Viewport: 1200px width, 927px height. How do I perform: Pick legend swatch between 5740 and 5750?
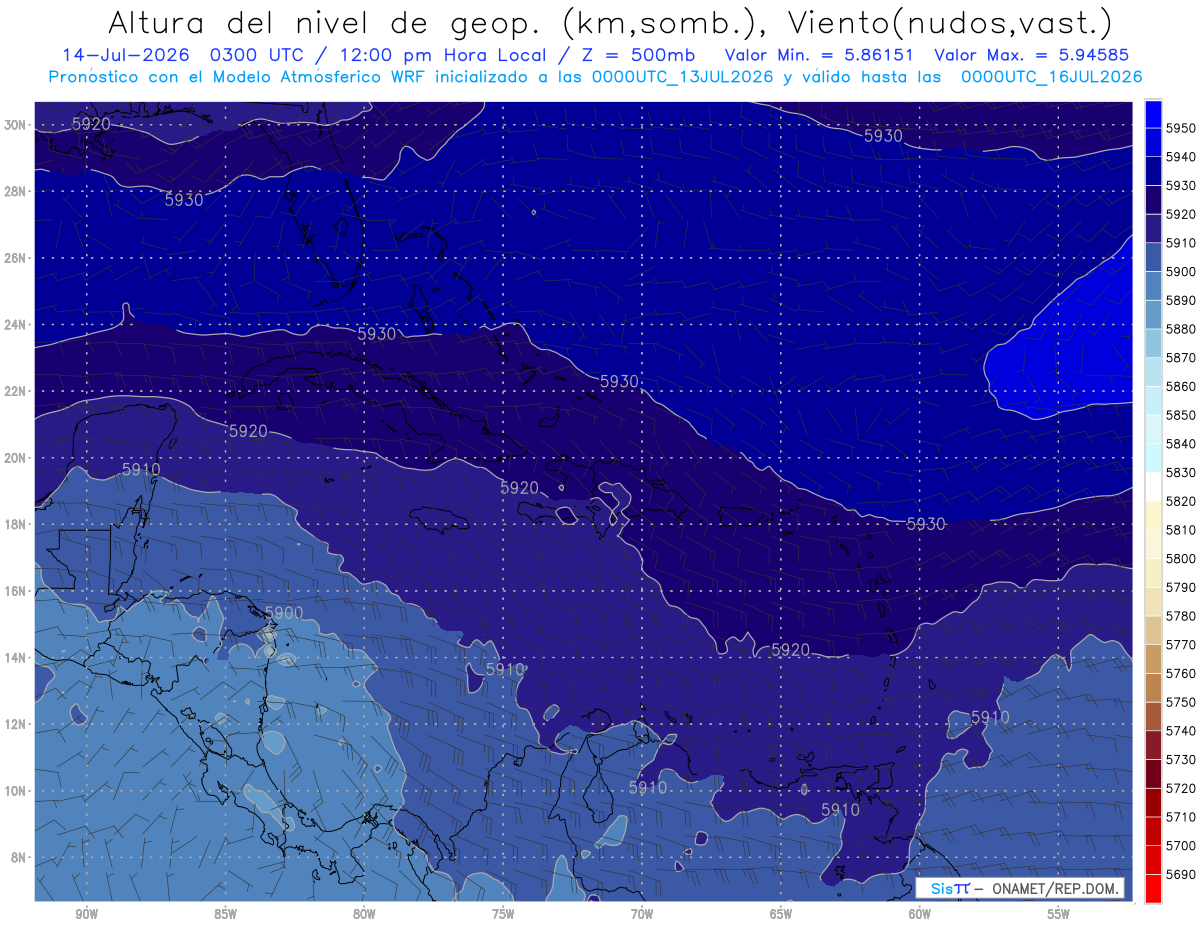click(x=1153, y=716)
